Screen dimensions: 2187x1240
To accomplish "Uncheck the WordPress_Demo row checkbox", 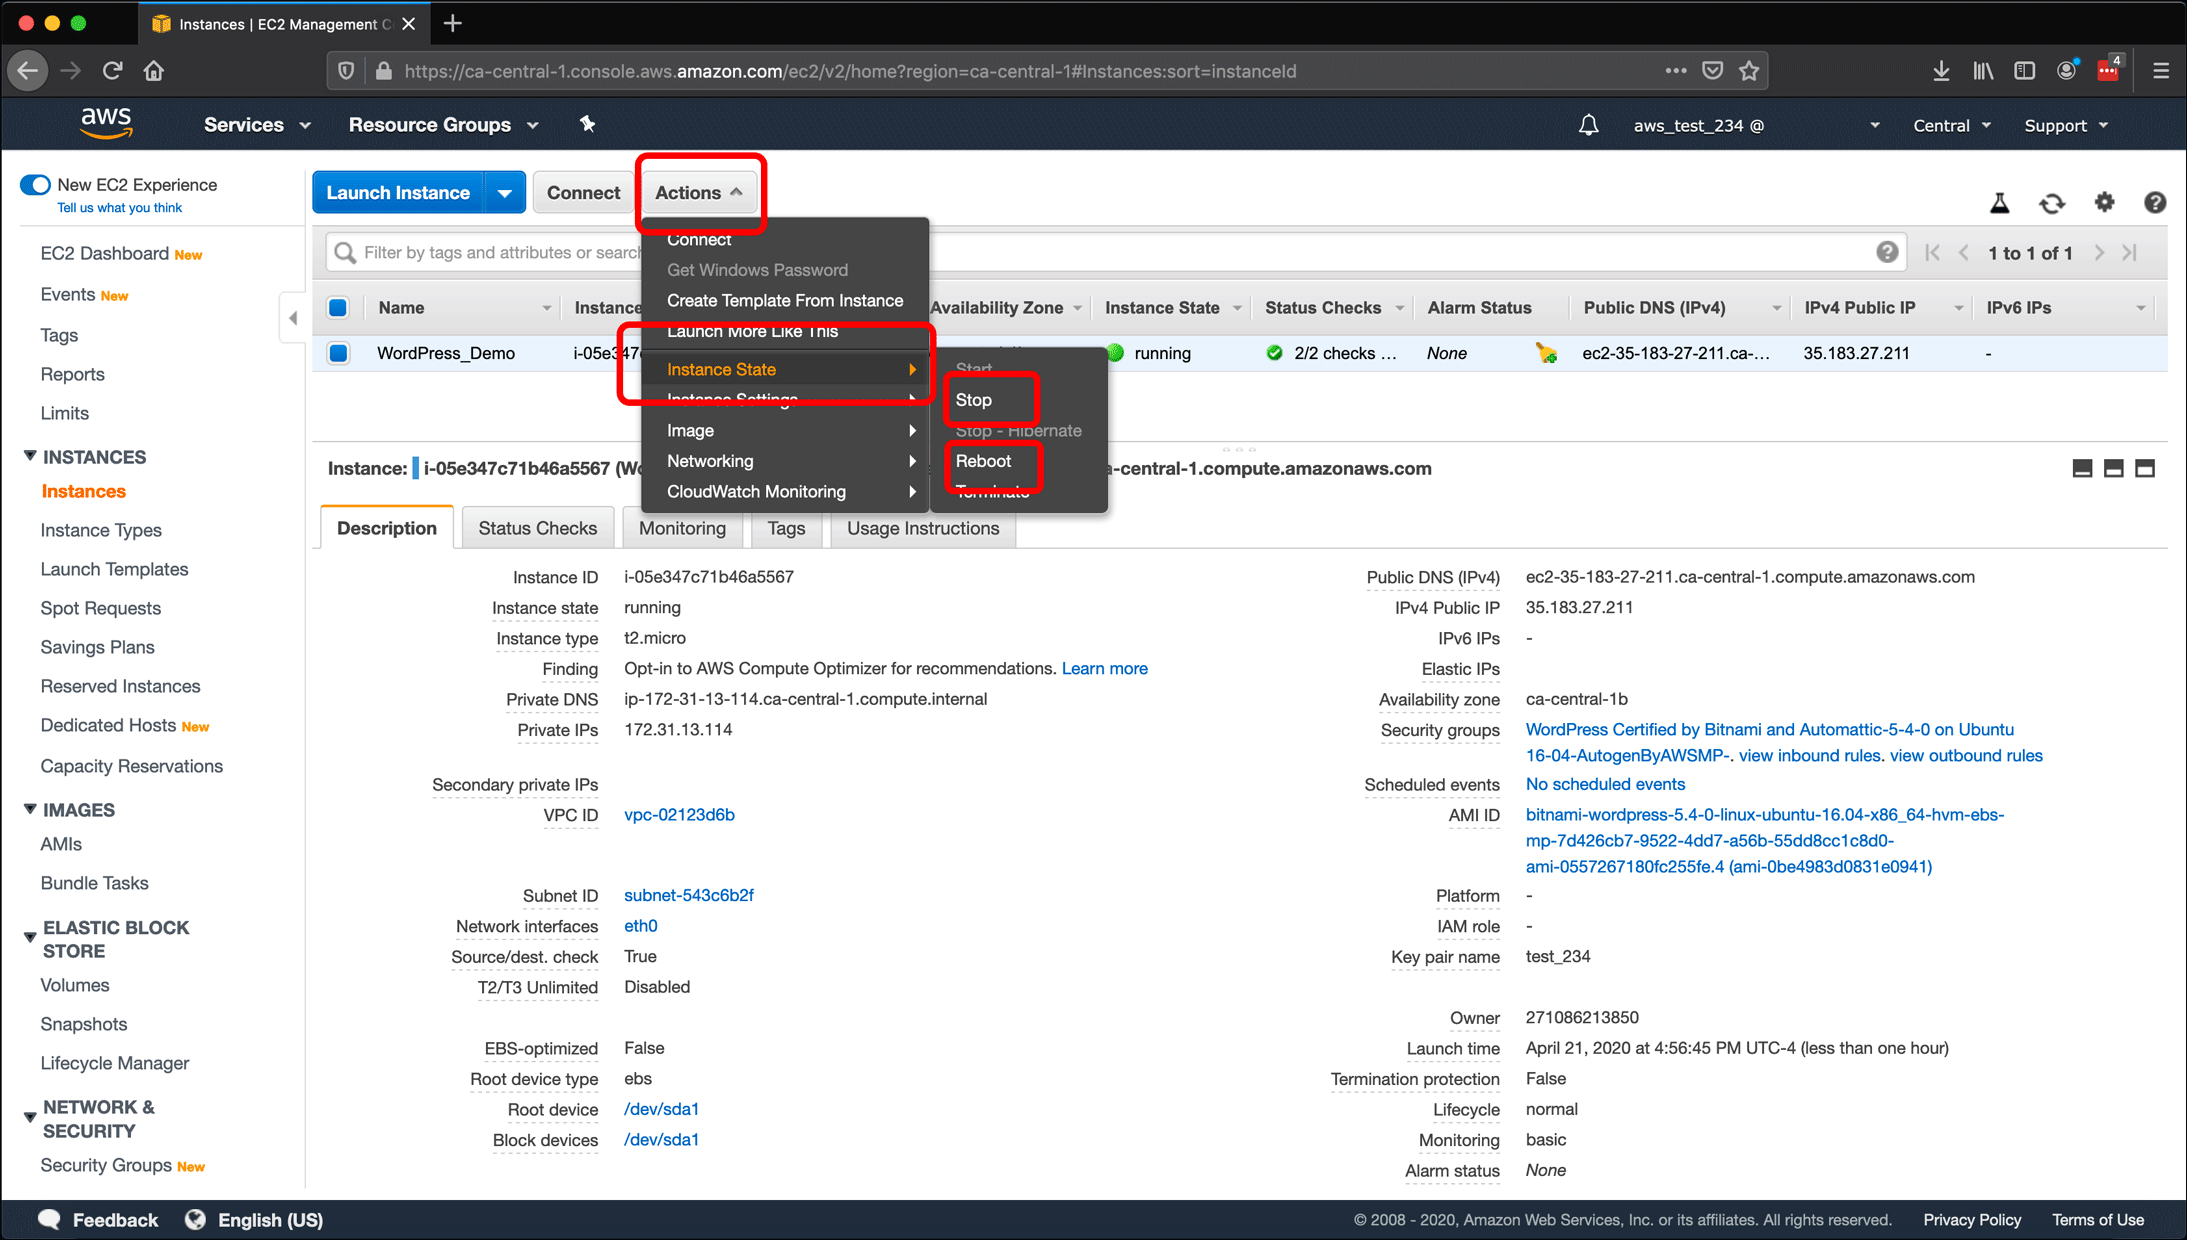I will point(338,353).
